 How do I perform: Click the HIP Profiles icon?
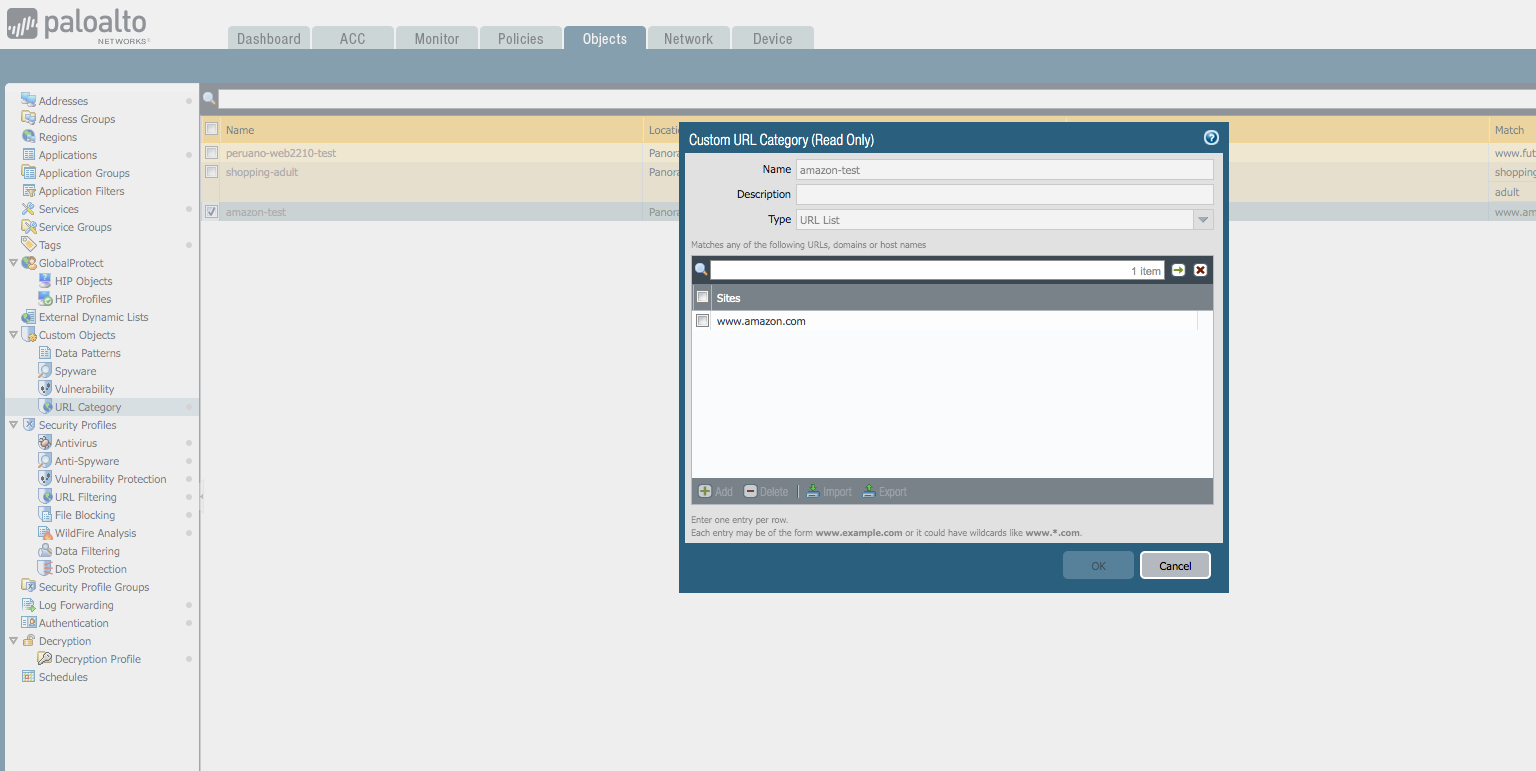tap(45, 298)
